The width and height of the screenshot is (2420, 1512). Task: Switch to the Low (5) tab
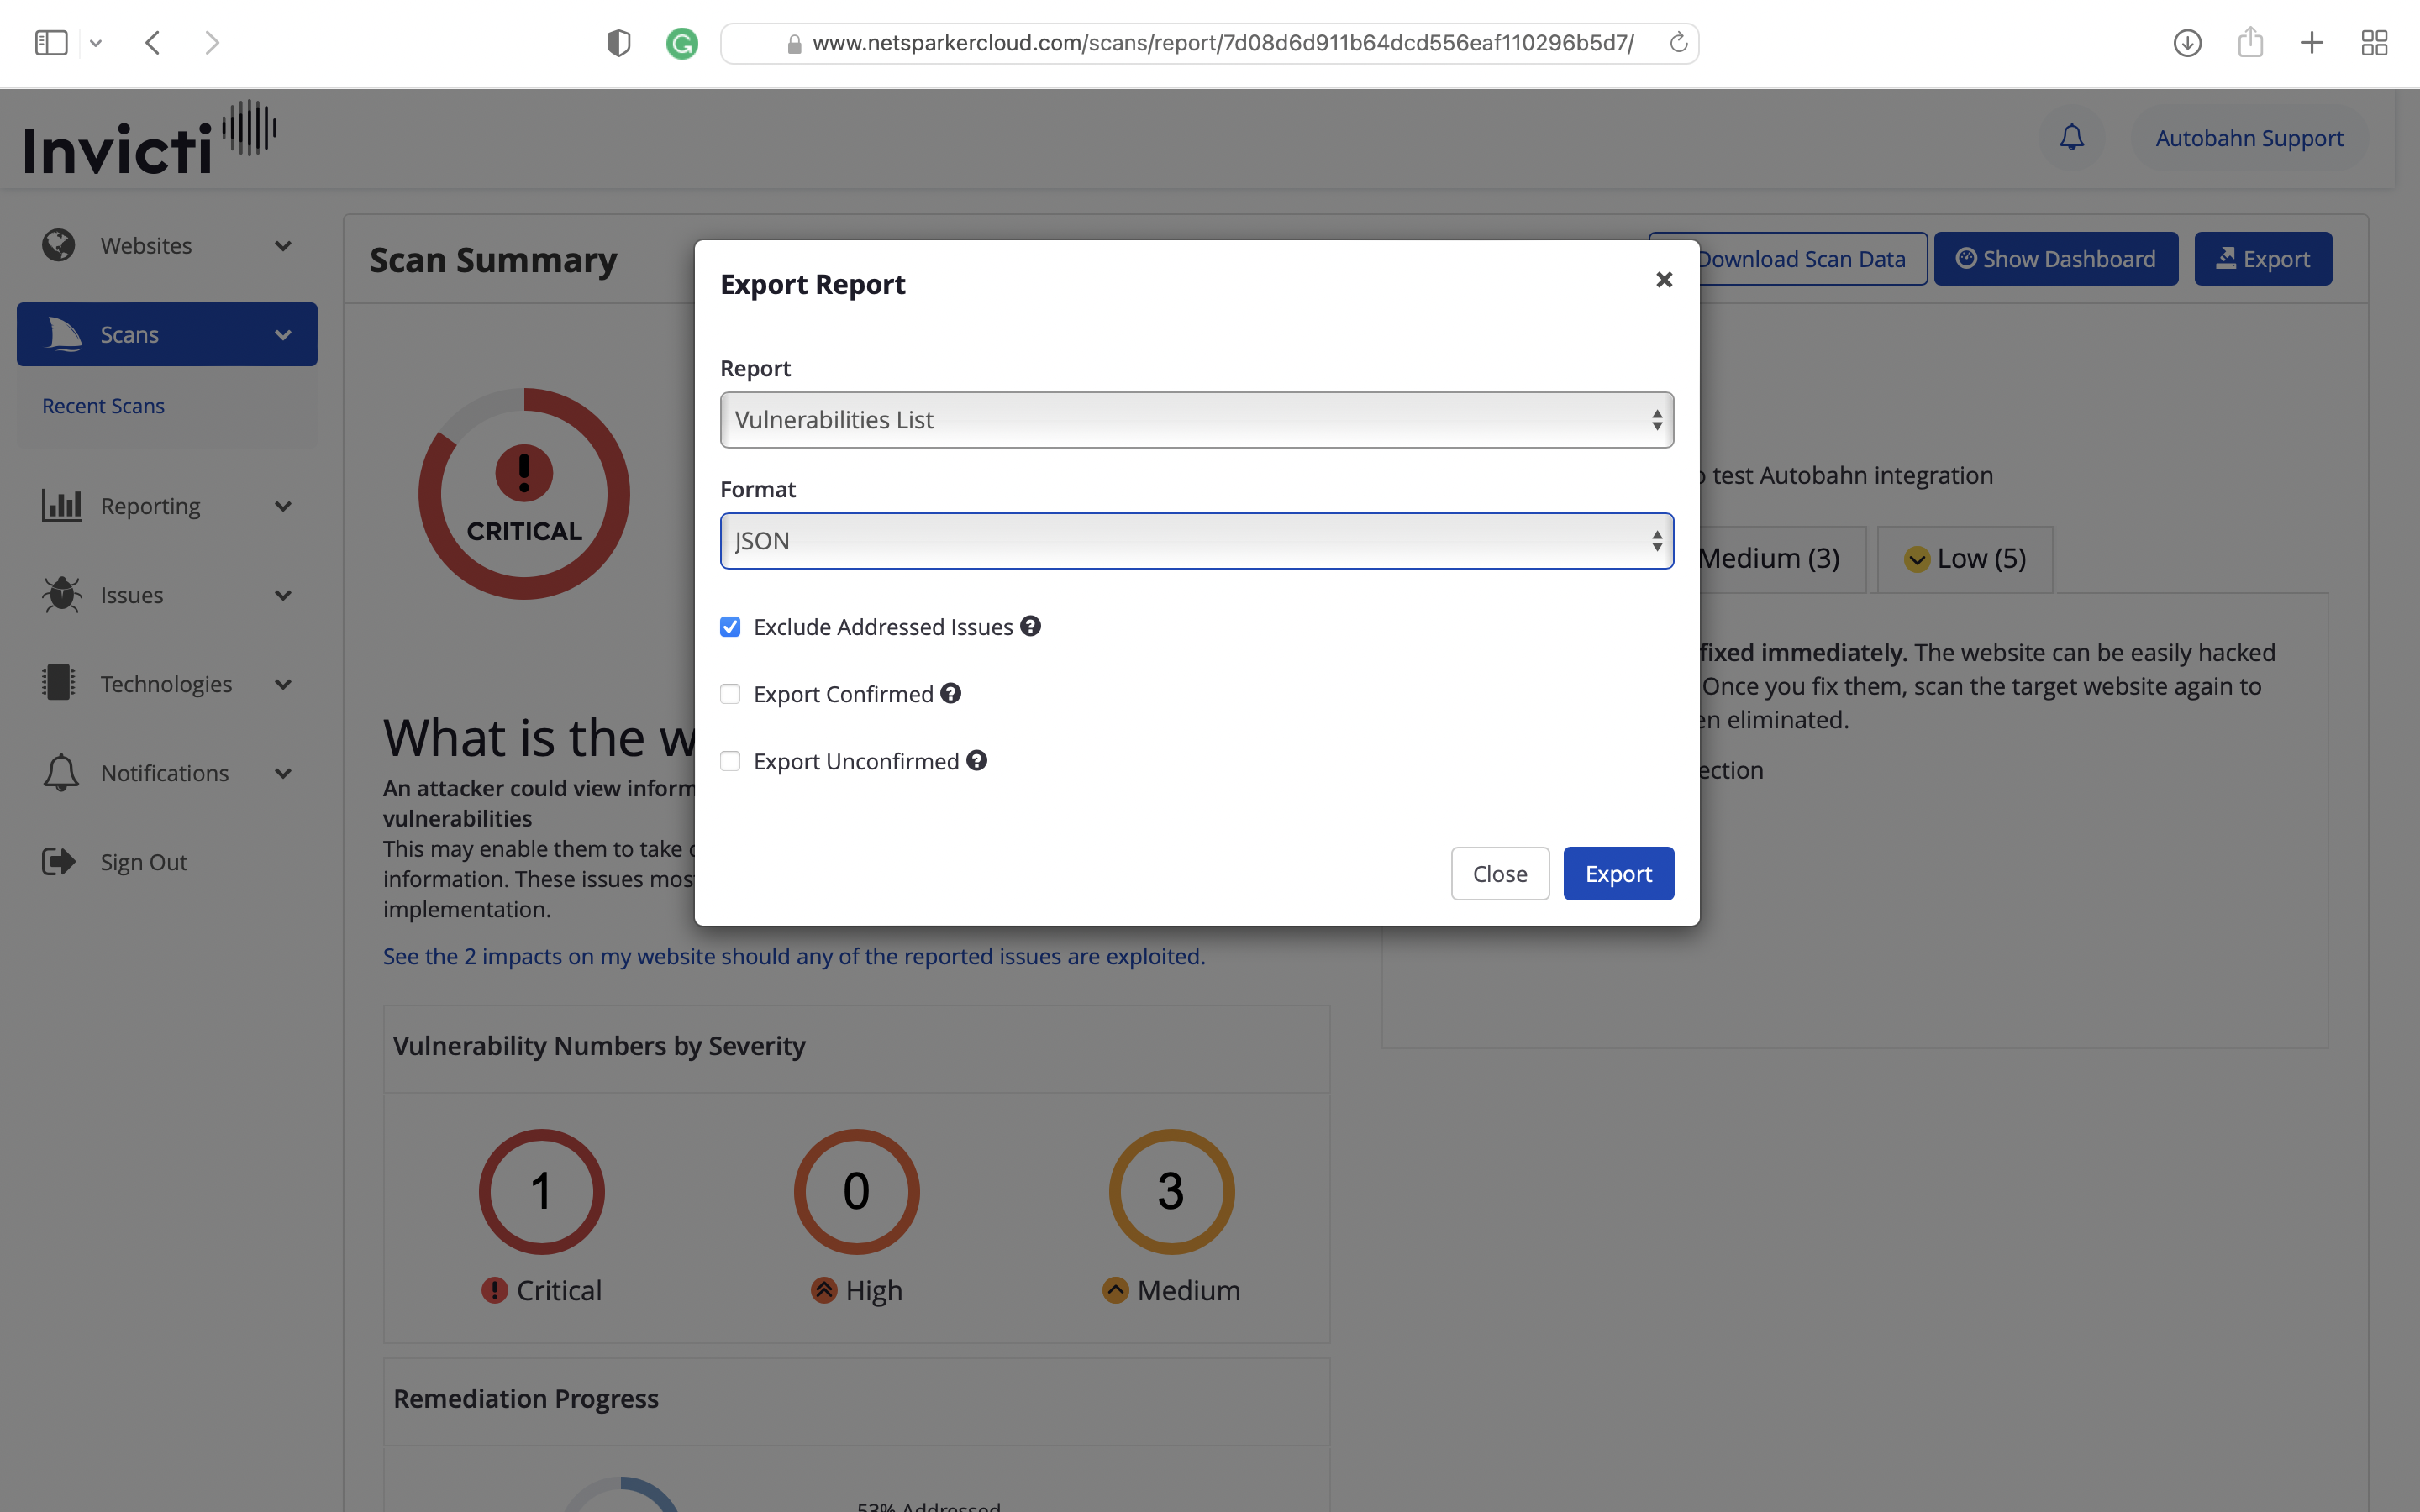1965,558
